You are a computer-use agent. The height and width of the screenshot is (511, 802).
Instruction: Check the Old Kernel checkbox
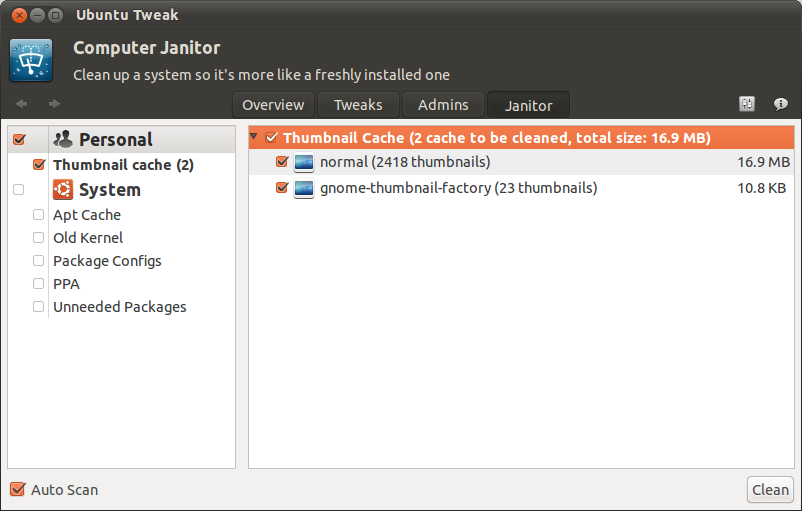pos(38,237)
